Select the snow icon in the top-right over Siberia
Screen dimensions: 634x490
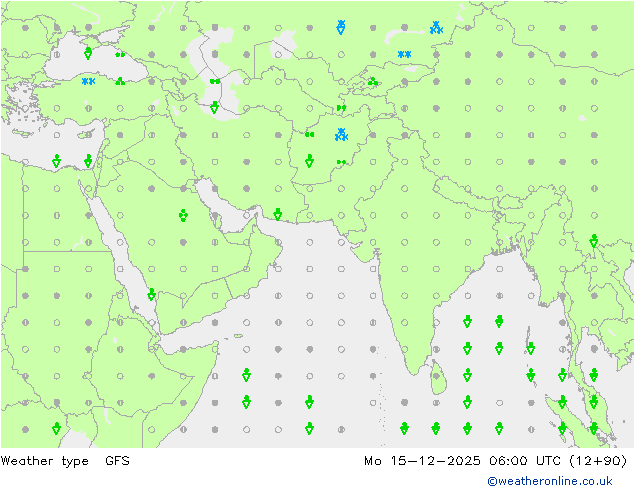(436, 28)
